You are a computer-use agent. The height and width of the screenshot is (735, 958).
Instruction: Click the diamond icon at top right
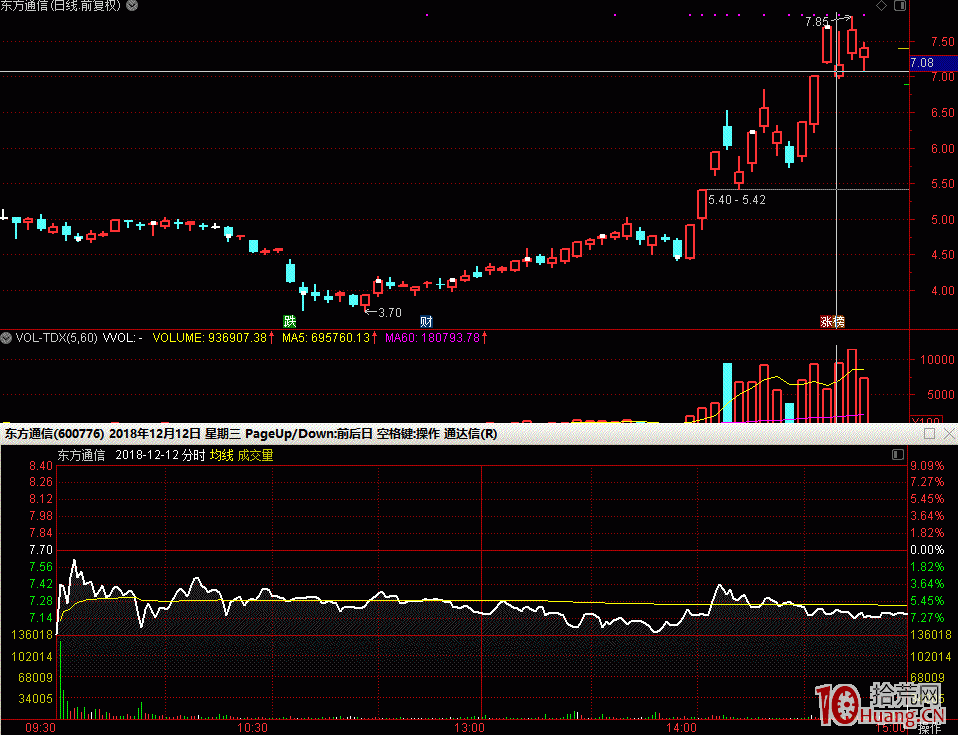pyautogui.click(x=881, y=6)
